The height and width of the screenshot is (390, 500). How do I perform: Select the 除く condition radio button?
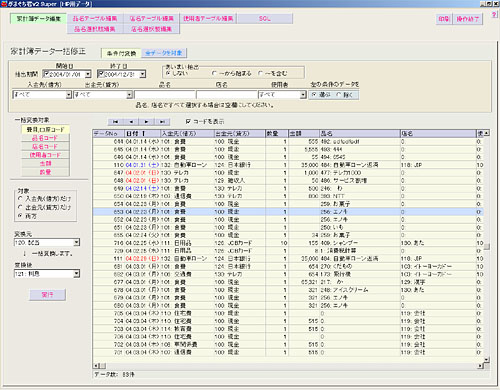pos(339,95)
